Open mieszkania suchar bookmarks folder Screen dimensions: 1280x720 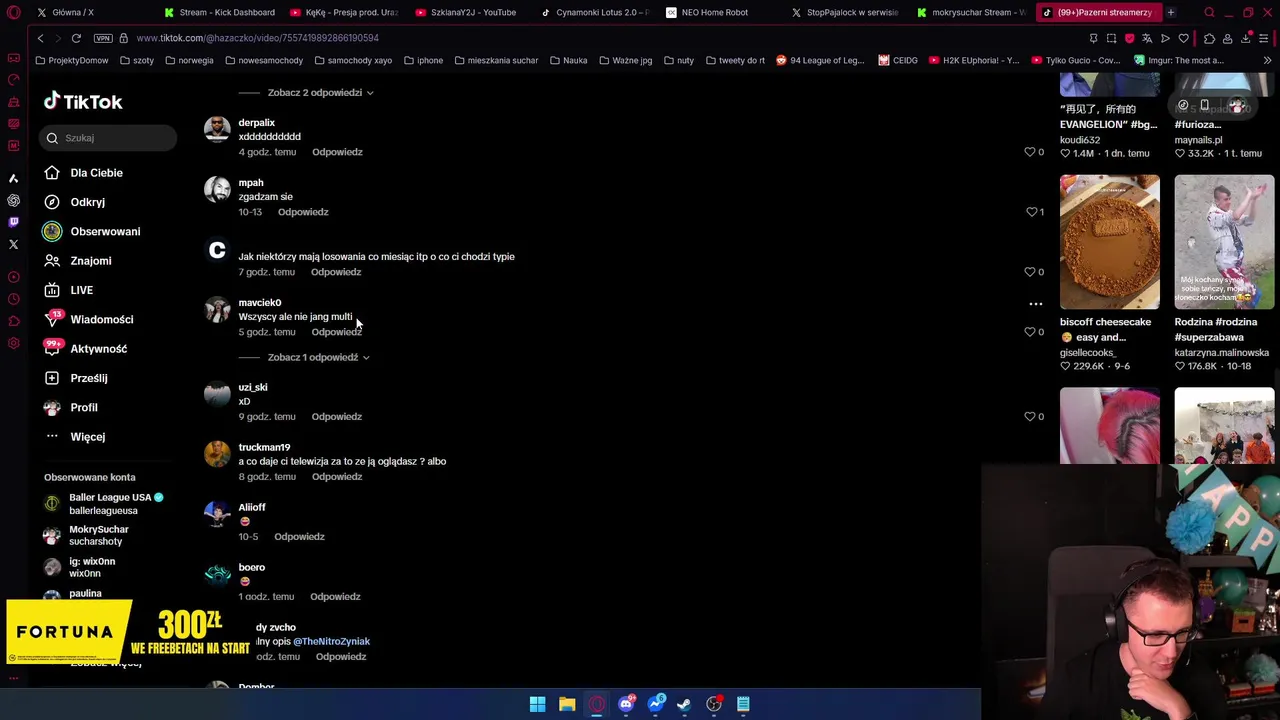(x=496, y=60)
